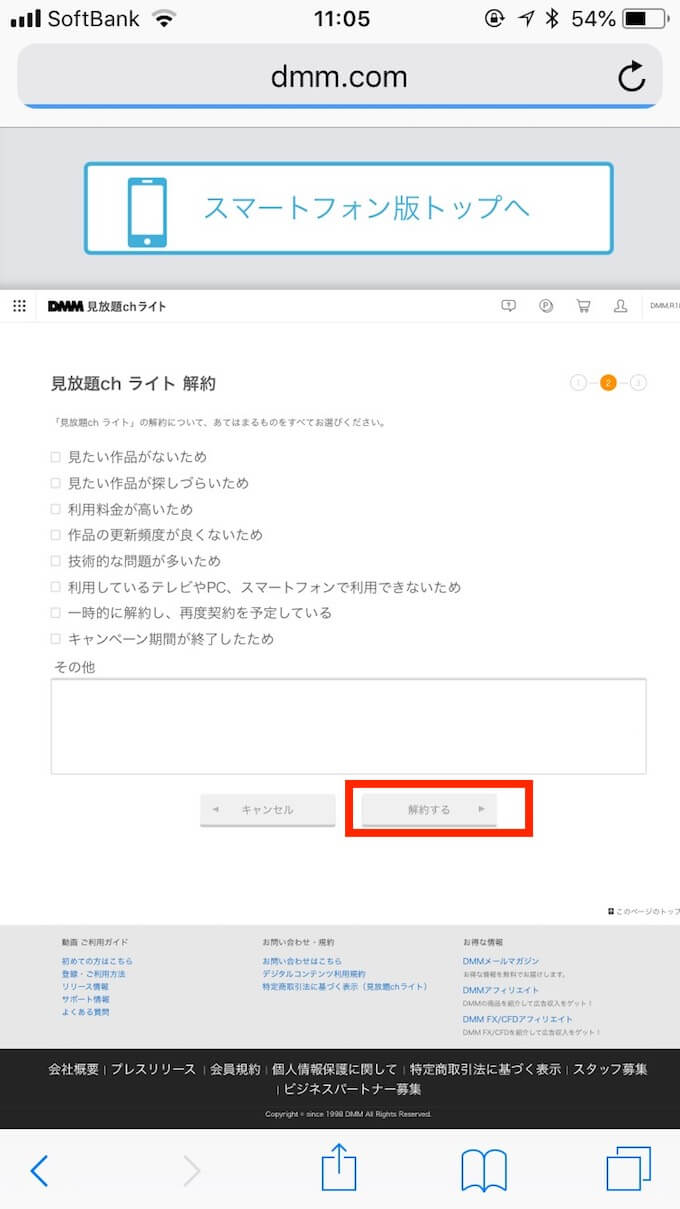Open よくある質問 link
The image size is (680, 1209).
click(85, 1012)
